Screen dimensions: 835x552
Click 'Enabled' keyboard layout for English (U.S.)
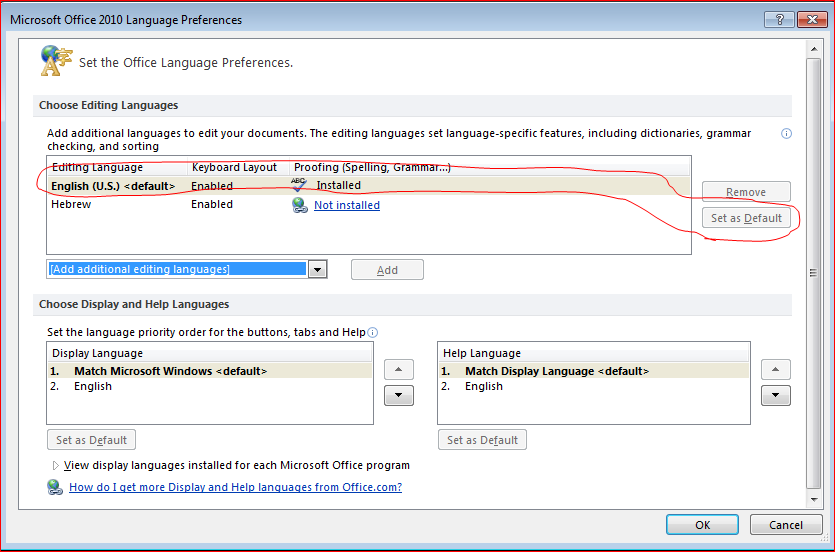coord(212,186)
